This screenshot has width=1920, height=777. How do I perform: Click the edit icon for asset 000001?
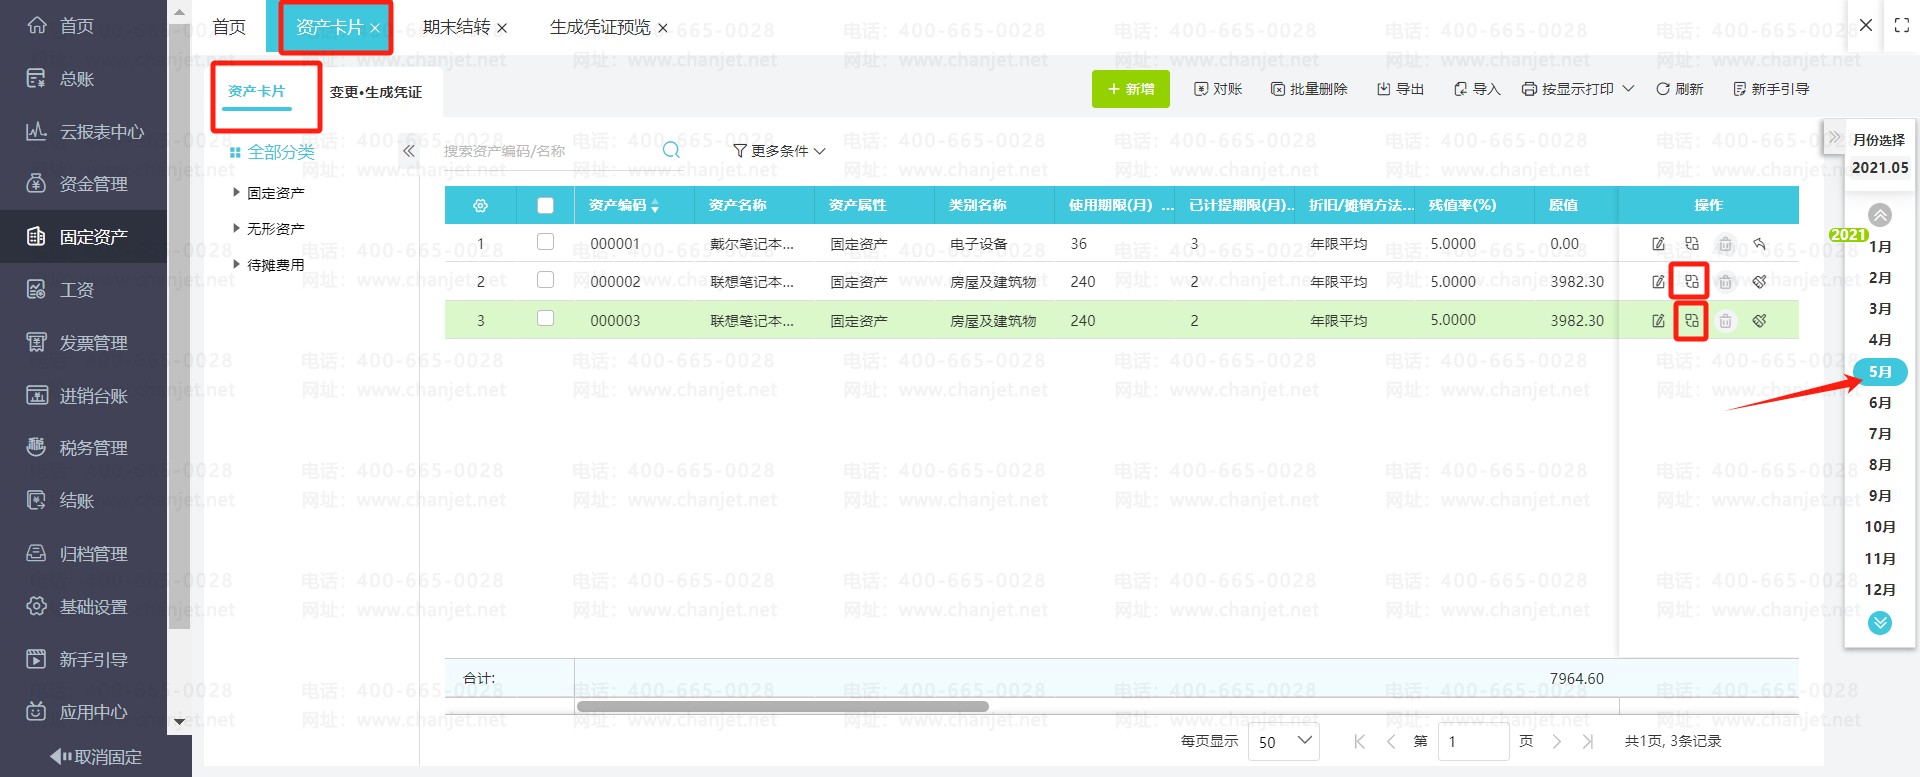tap(1658, 244)
